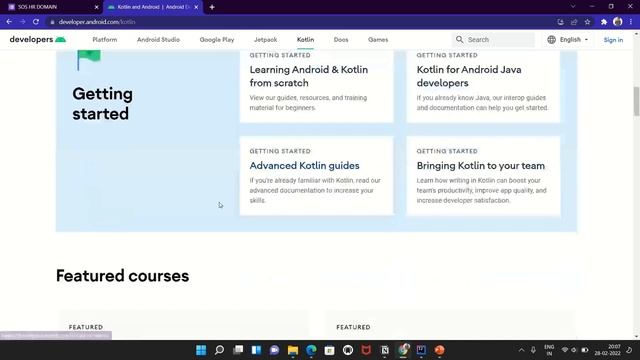Image resolution: width=640 pixels, height=360 pixels.
Task: Click the magnifier icon in site search
Action: (460, 40)
